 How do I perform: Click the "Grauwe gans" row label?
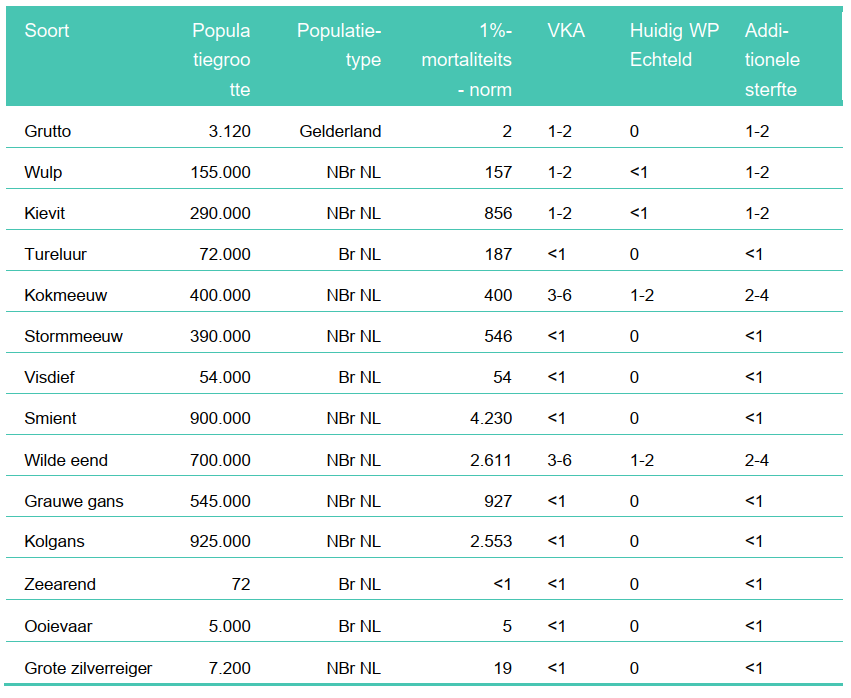point(74,501)
